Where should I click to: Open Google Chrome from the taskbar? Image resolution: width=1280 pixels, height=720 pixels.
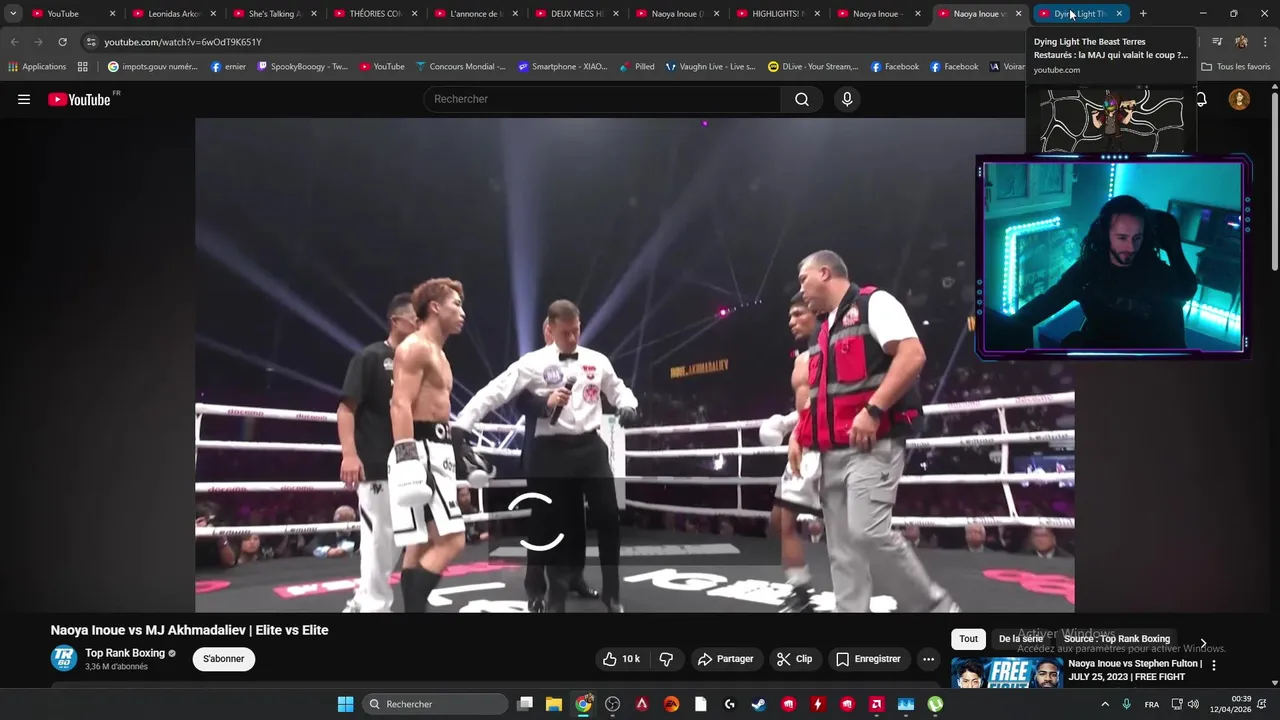point(583,704)
